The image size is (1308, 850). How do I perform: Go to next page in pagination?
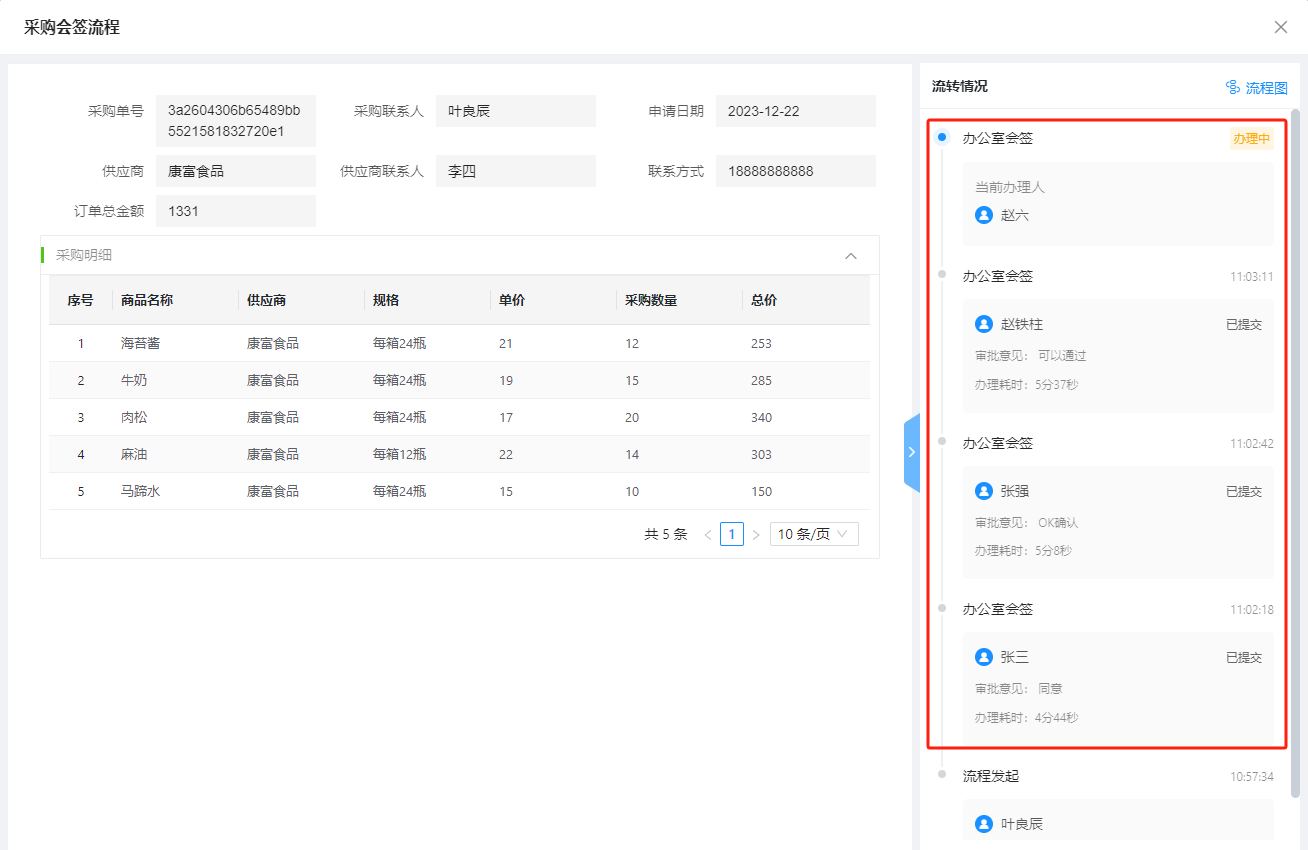click(x=756, y=535)
